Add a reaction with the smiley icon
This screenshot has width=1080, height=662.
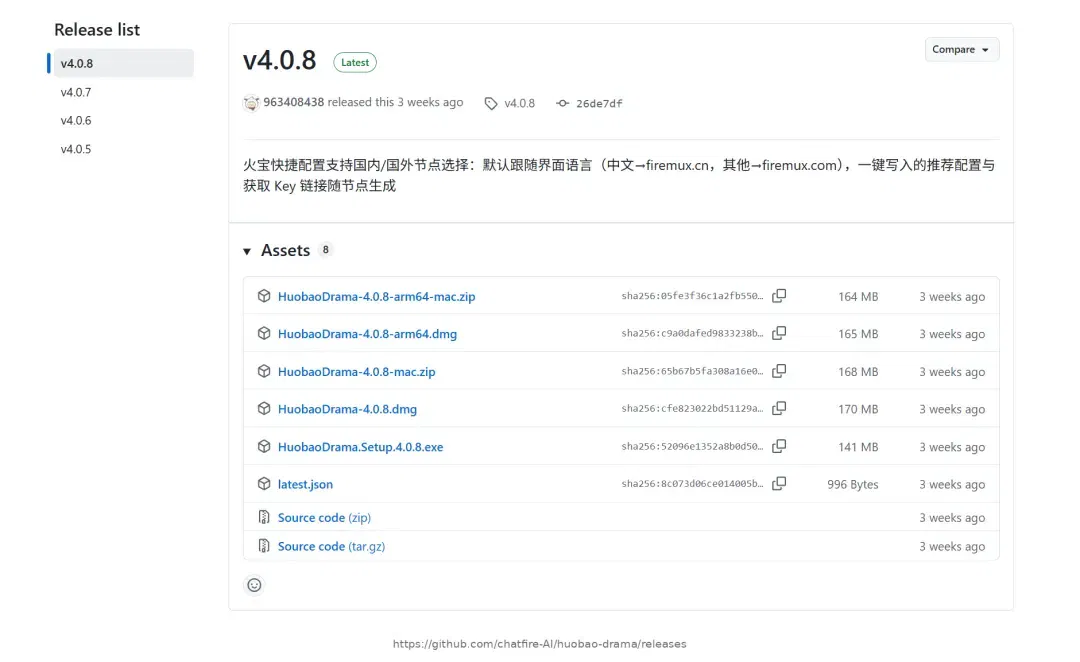click(254, 585)
